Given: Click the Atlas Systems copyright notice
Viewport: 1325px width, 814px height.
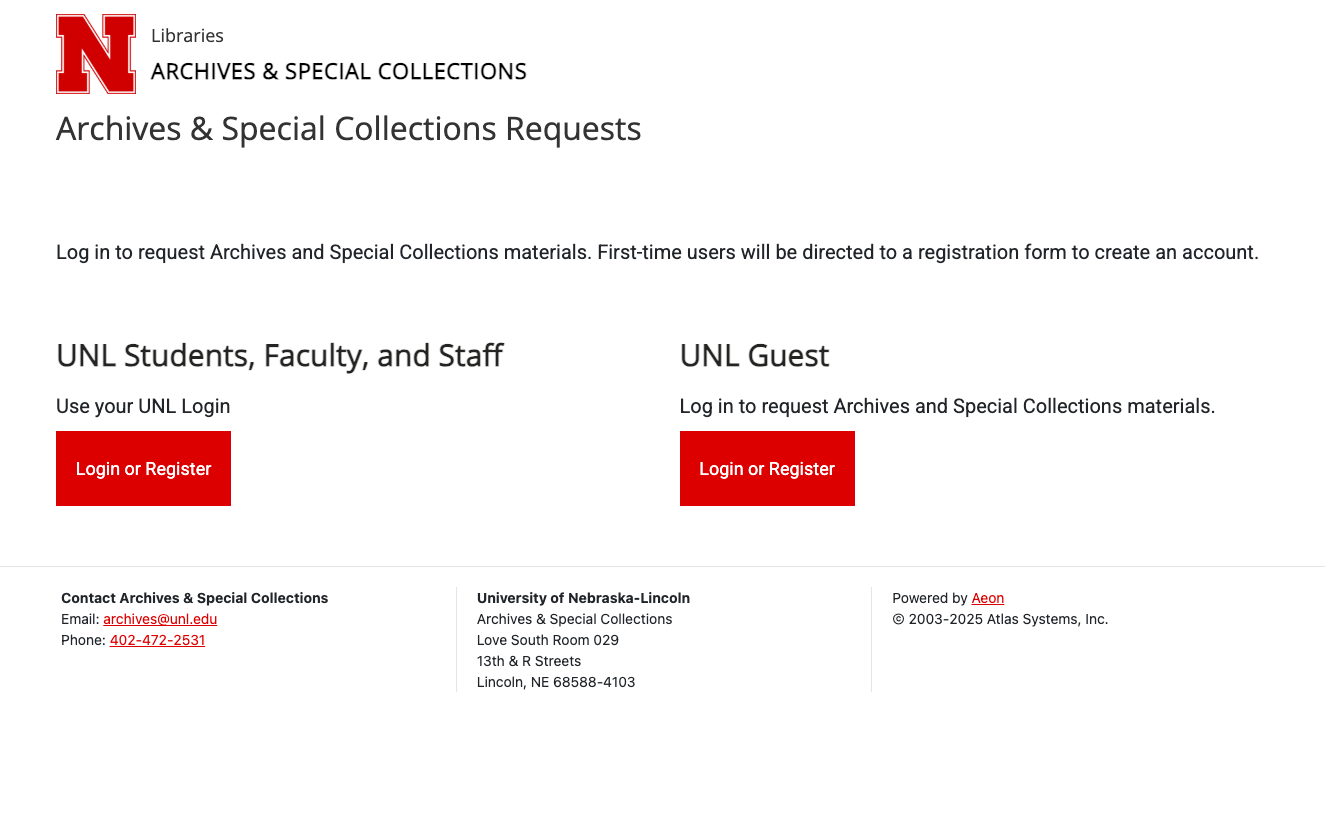Looking at the screenshot, I should [1000, 619].
